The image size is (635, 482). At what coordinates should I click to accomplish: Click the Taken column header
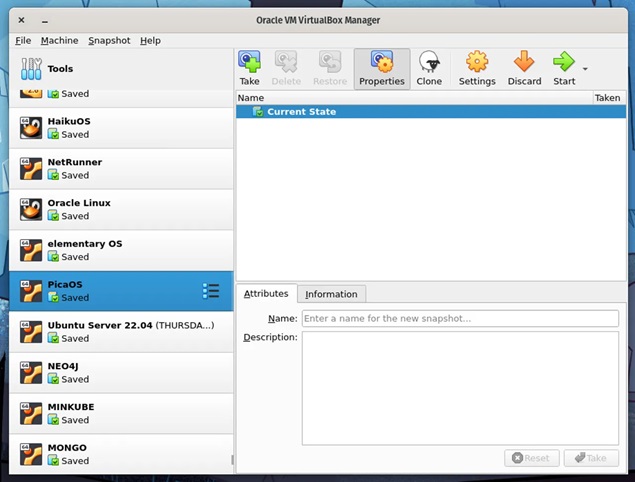click(x=609, y=98)
